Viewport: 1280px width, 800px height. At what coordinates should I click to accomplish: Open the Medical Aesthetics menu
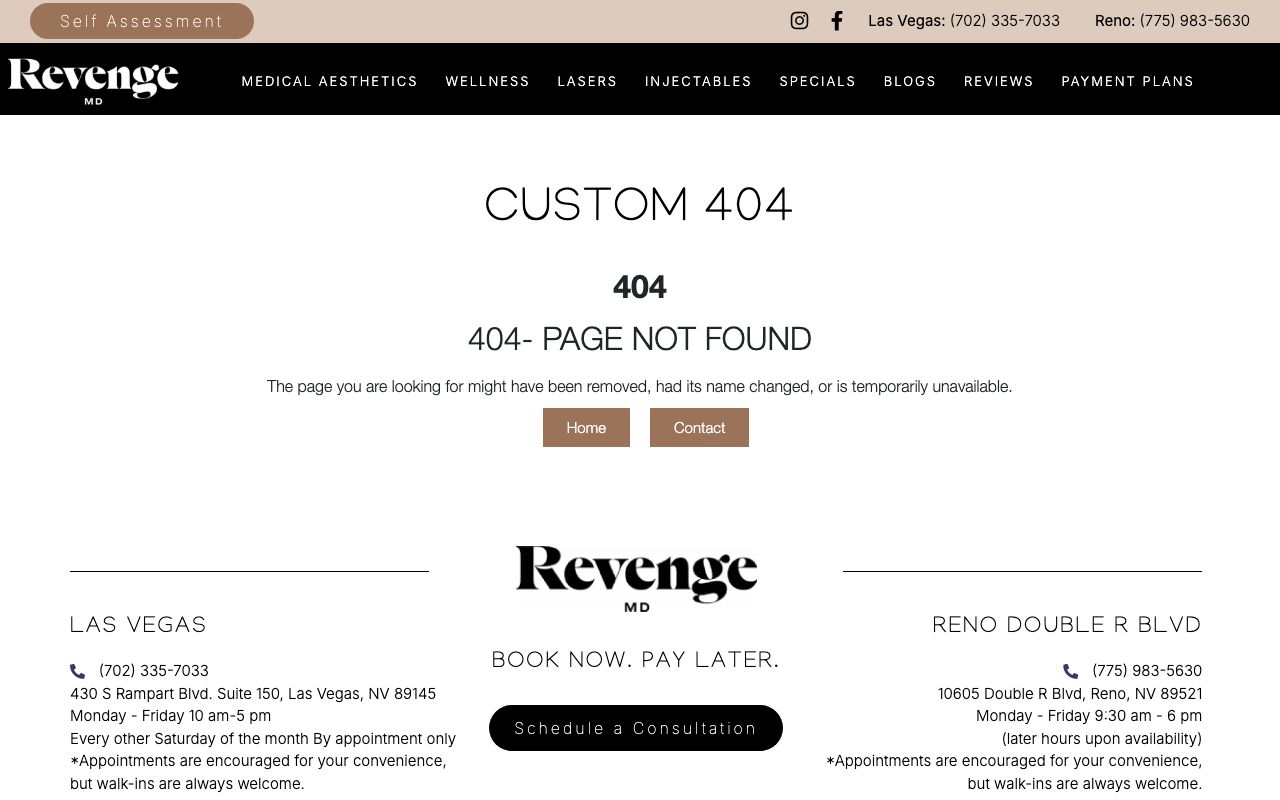point(329,81)
